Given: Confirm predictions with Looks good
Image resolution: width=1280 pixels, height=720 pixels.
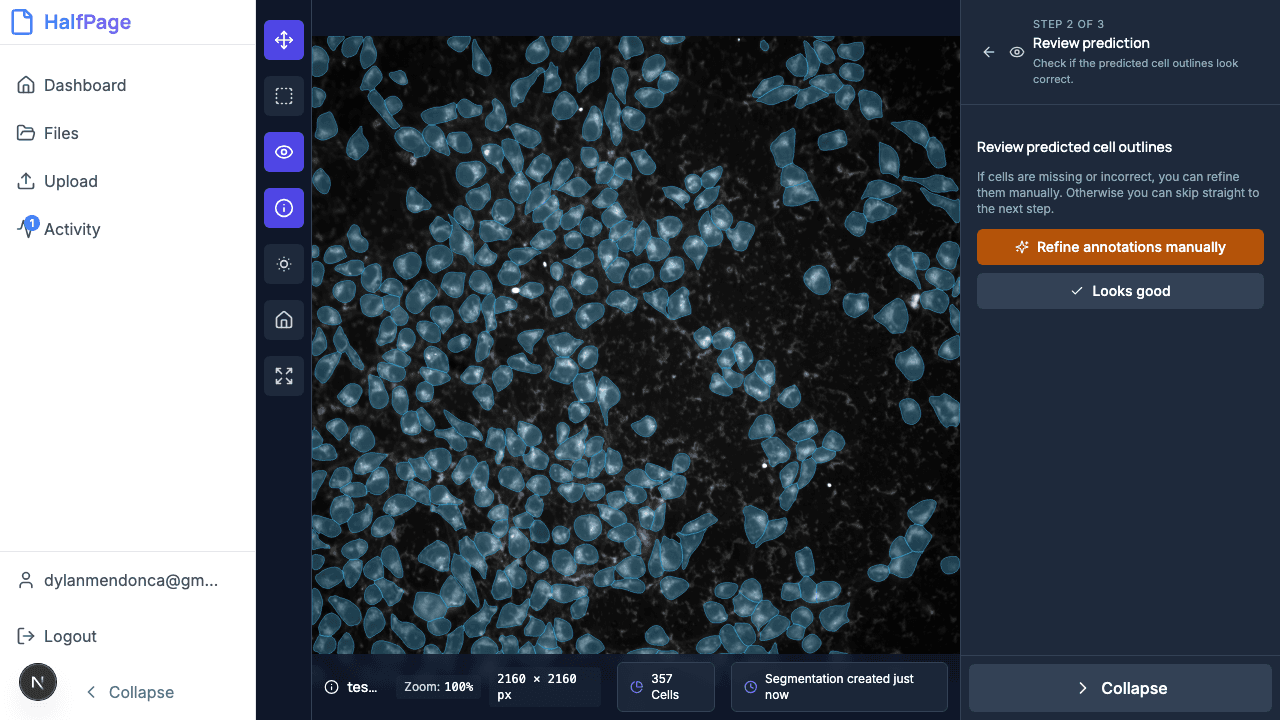Looking at the screenshot, I should pos(1120,291).
